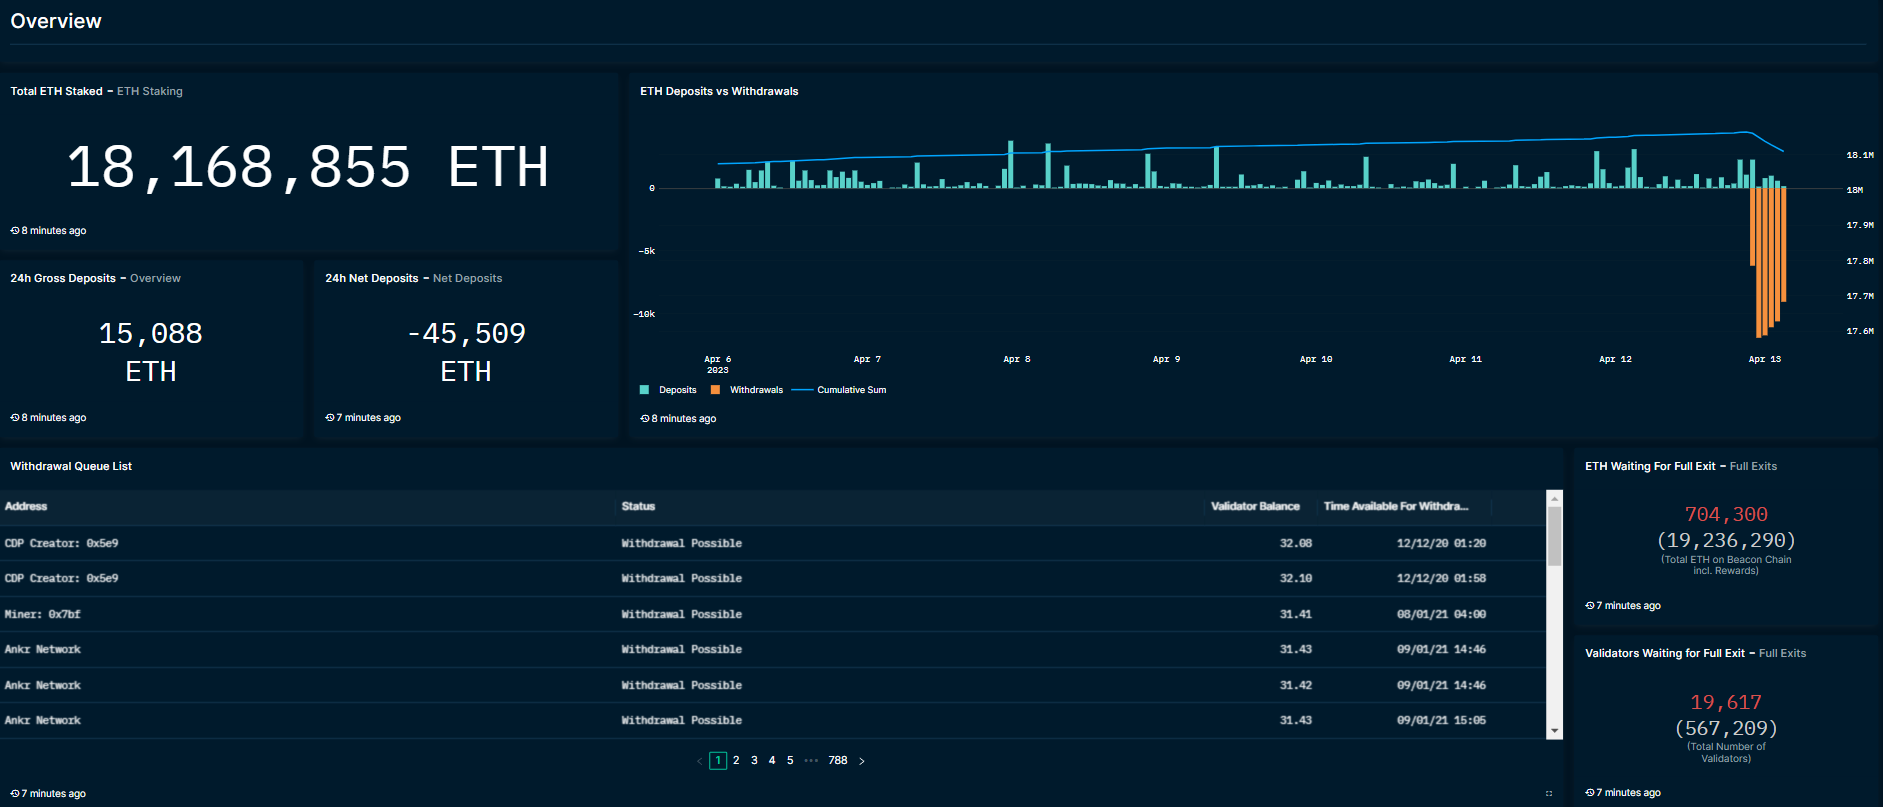Click the history icon in 24h Net Deposits panel
Screen dimensions: 1883x807
pyautogui.click(x=330, y=418)
